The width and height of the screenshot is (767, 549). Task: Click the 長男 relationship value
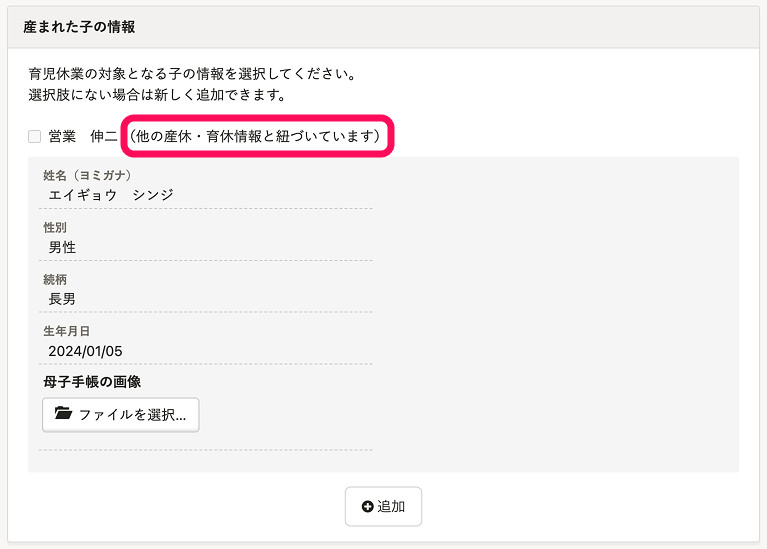(63, 299)
